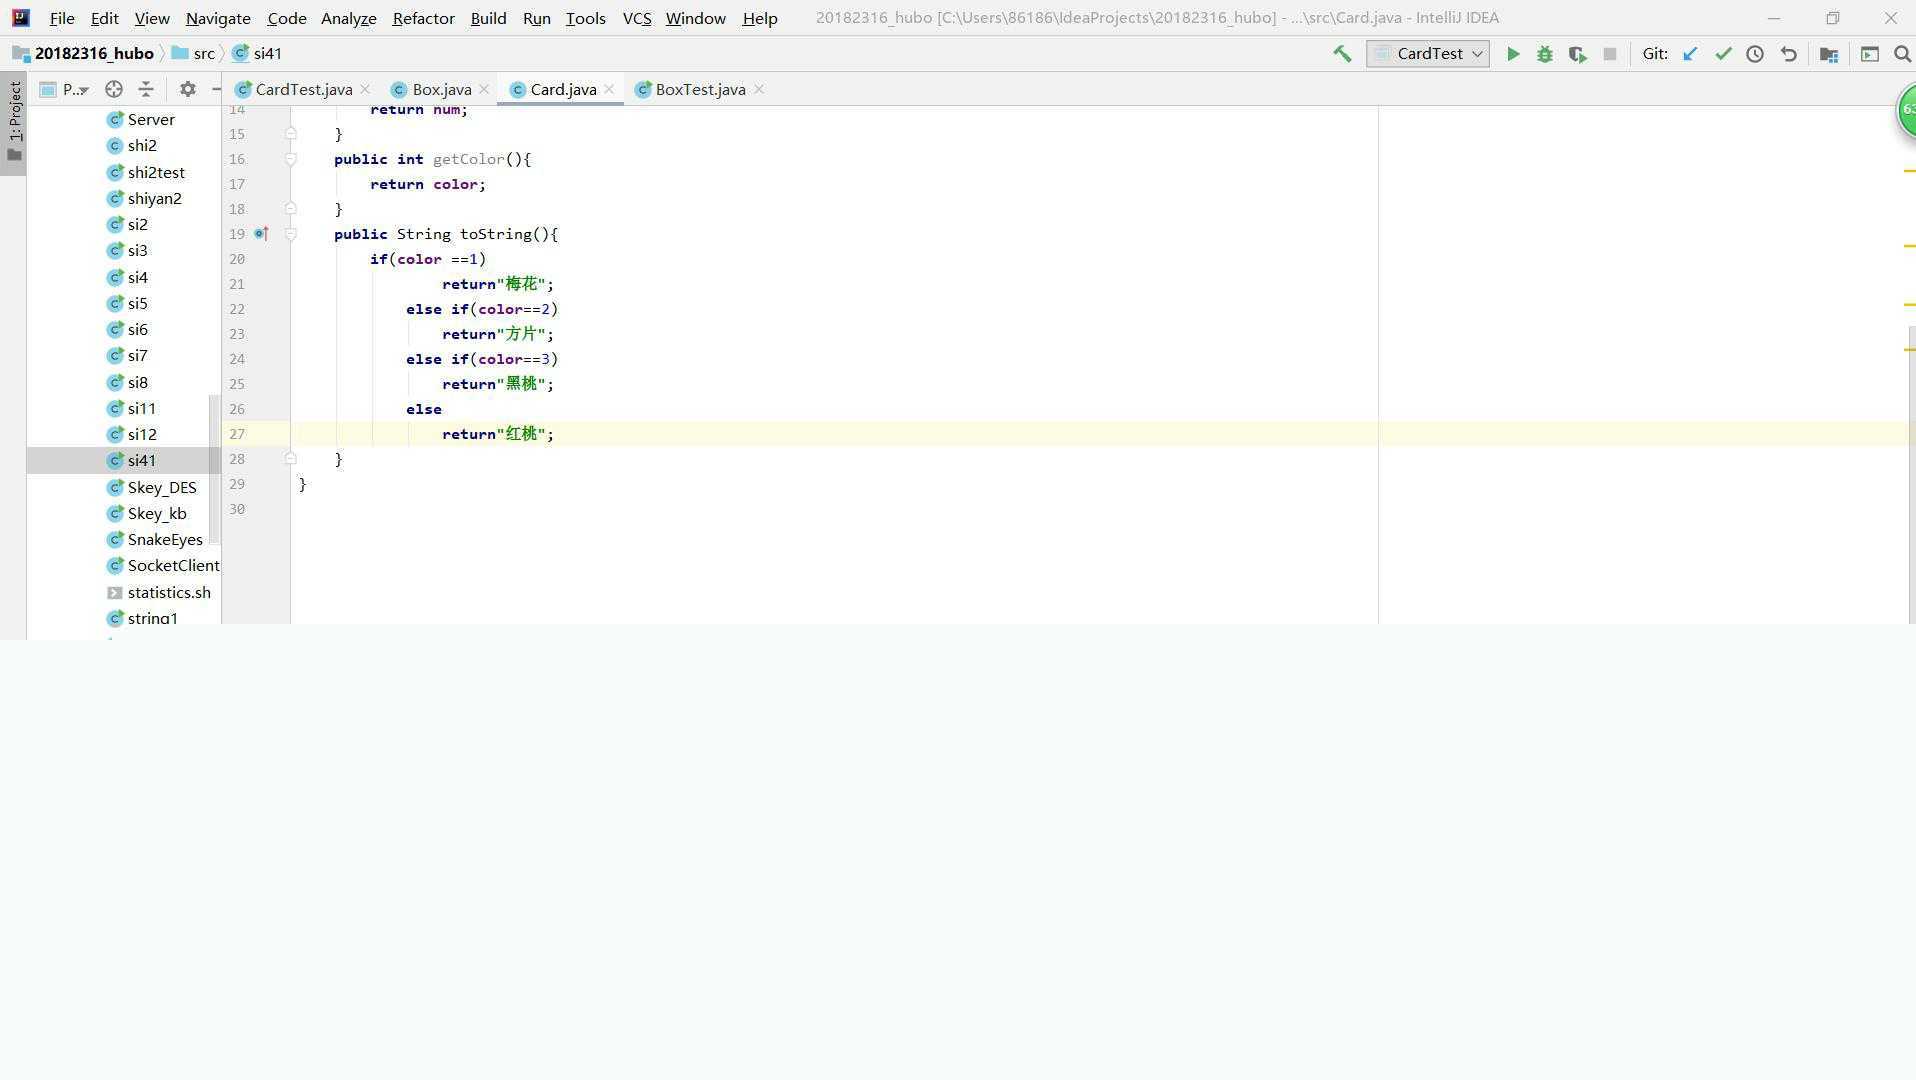
Task: Click the fold end marker at line 18
Action: [290, 208]
